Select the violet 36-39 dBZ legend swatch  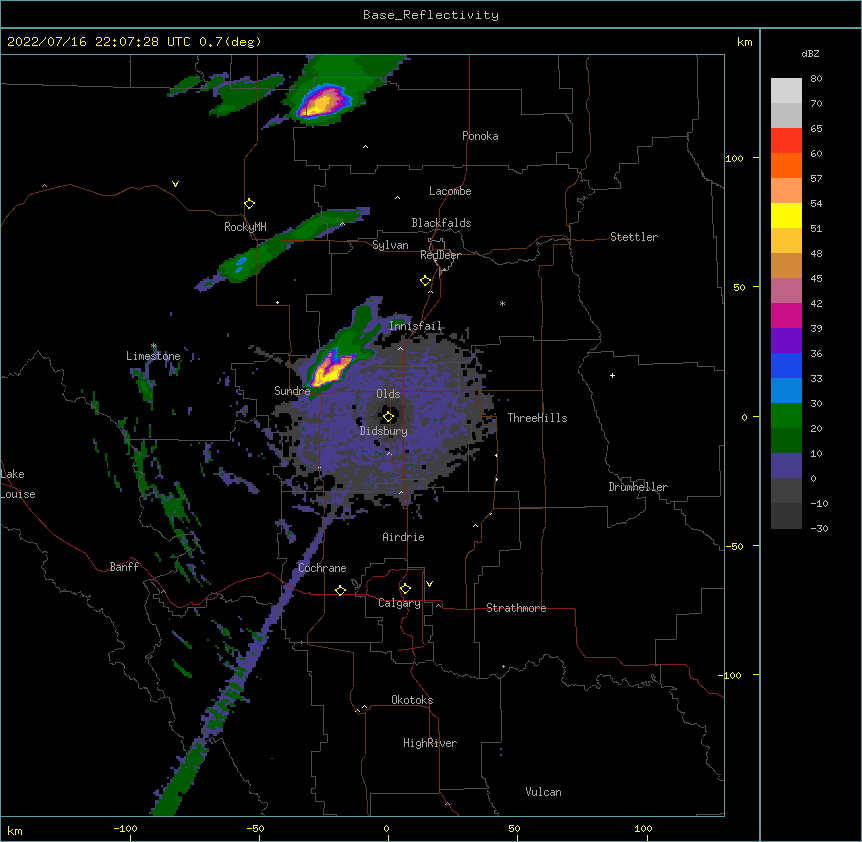click(x=786, y=341)
